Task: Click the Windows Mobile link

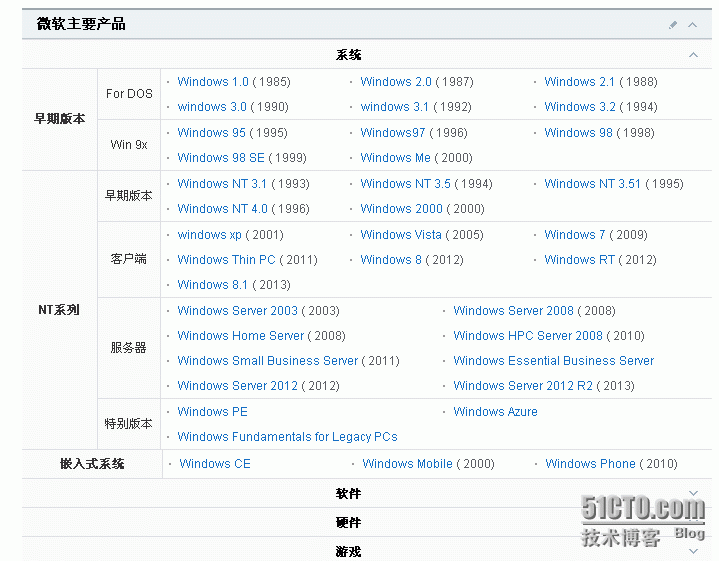Action: [407, 464]
